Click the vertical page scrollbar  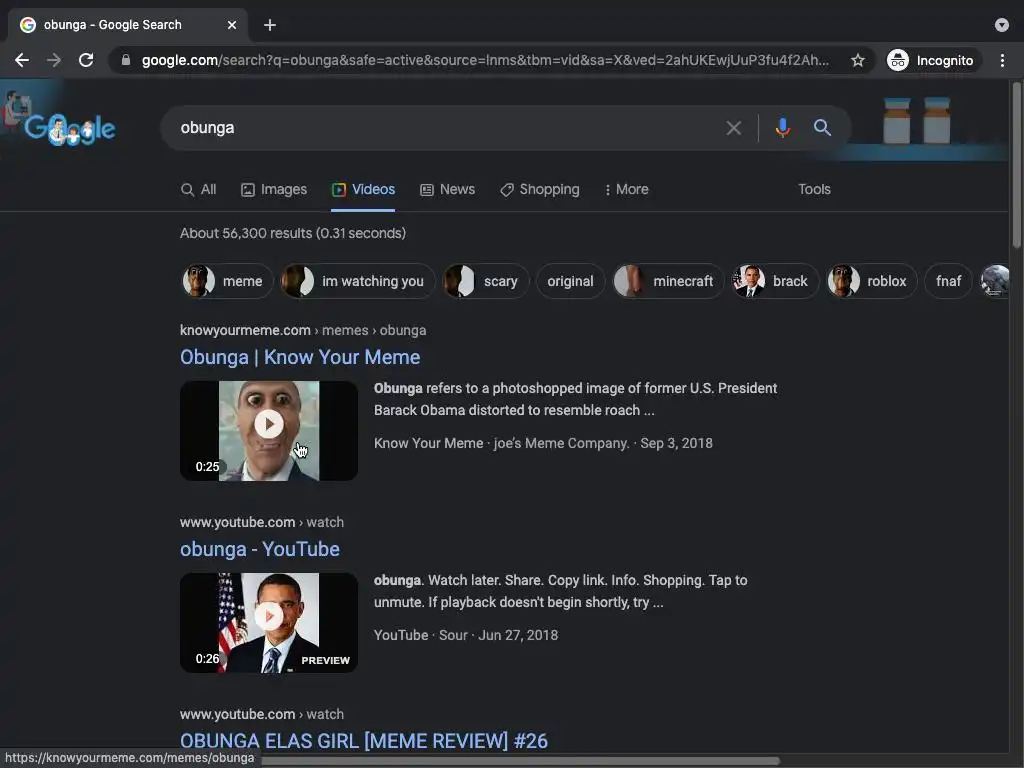1016,165
